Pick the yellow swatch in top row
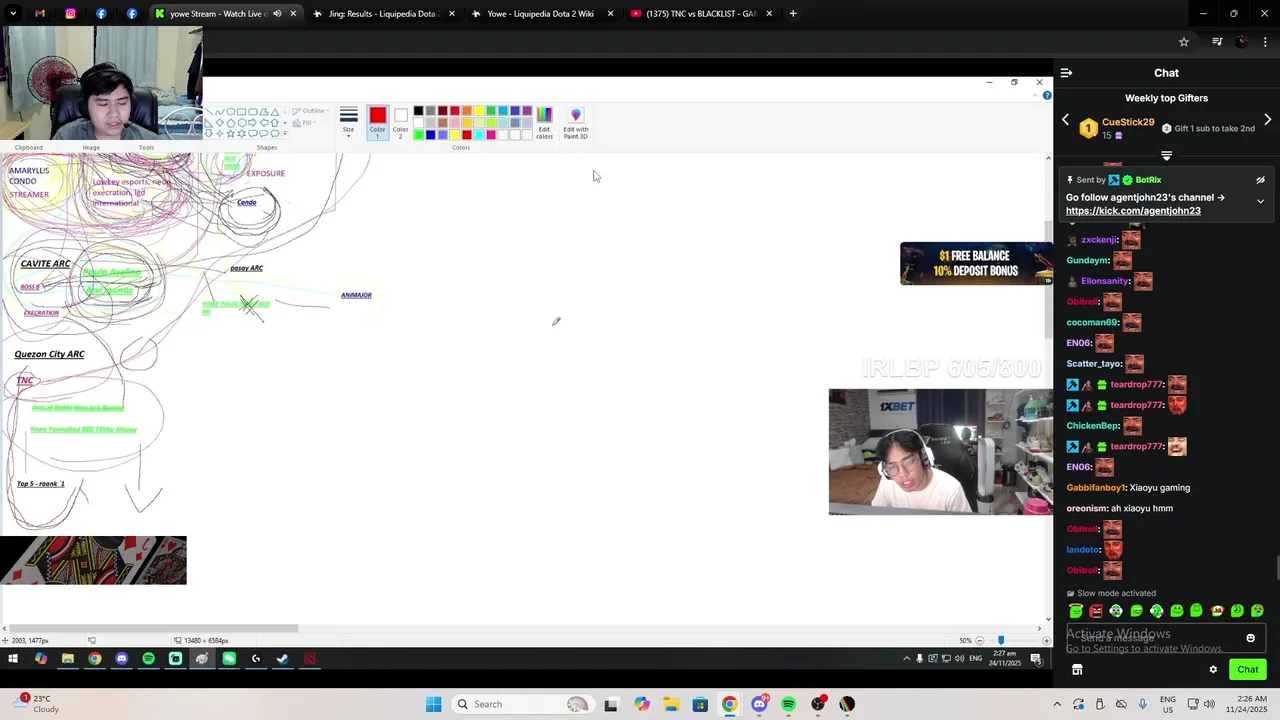 (479, 110)
